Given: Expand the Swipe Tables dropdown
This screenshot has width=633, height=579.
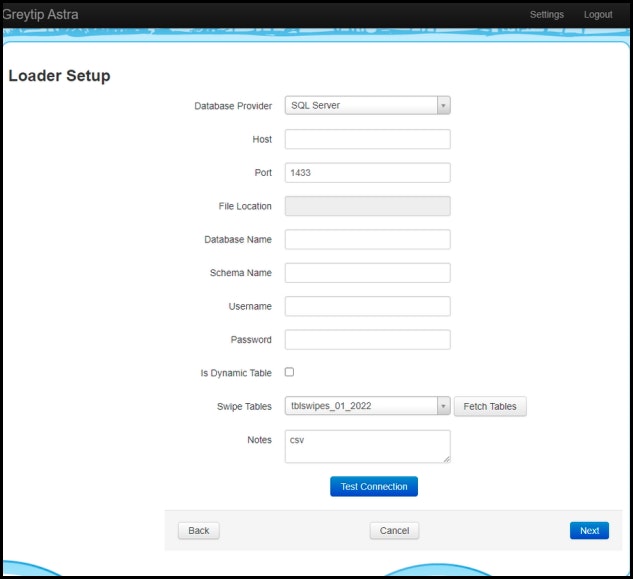Looking at the screenshot, I should point(367,406).
